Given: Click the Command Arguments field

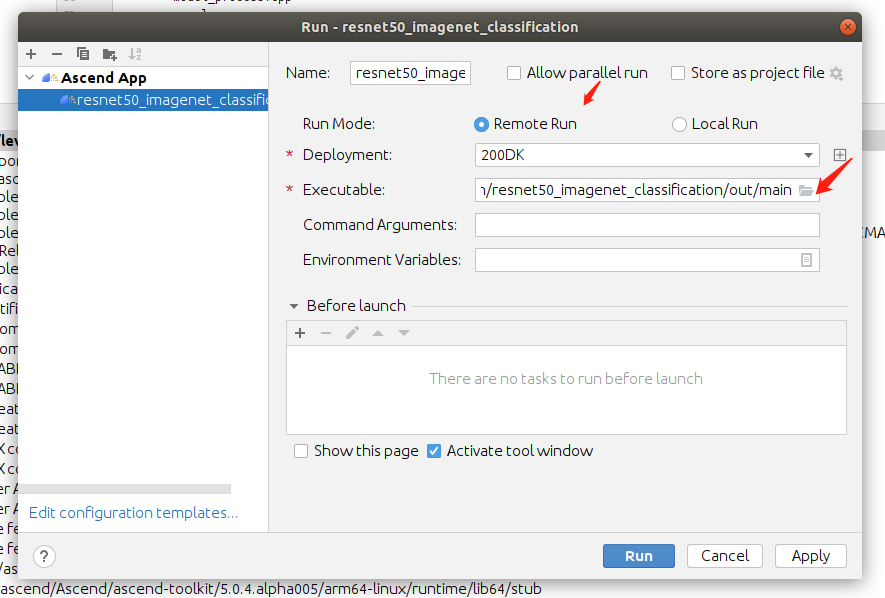Looking at the screenshot, I should tap(647, 225).
